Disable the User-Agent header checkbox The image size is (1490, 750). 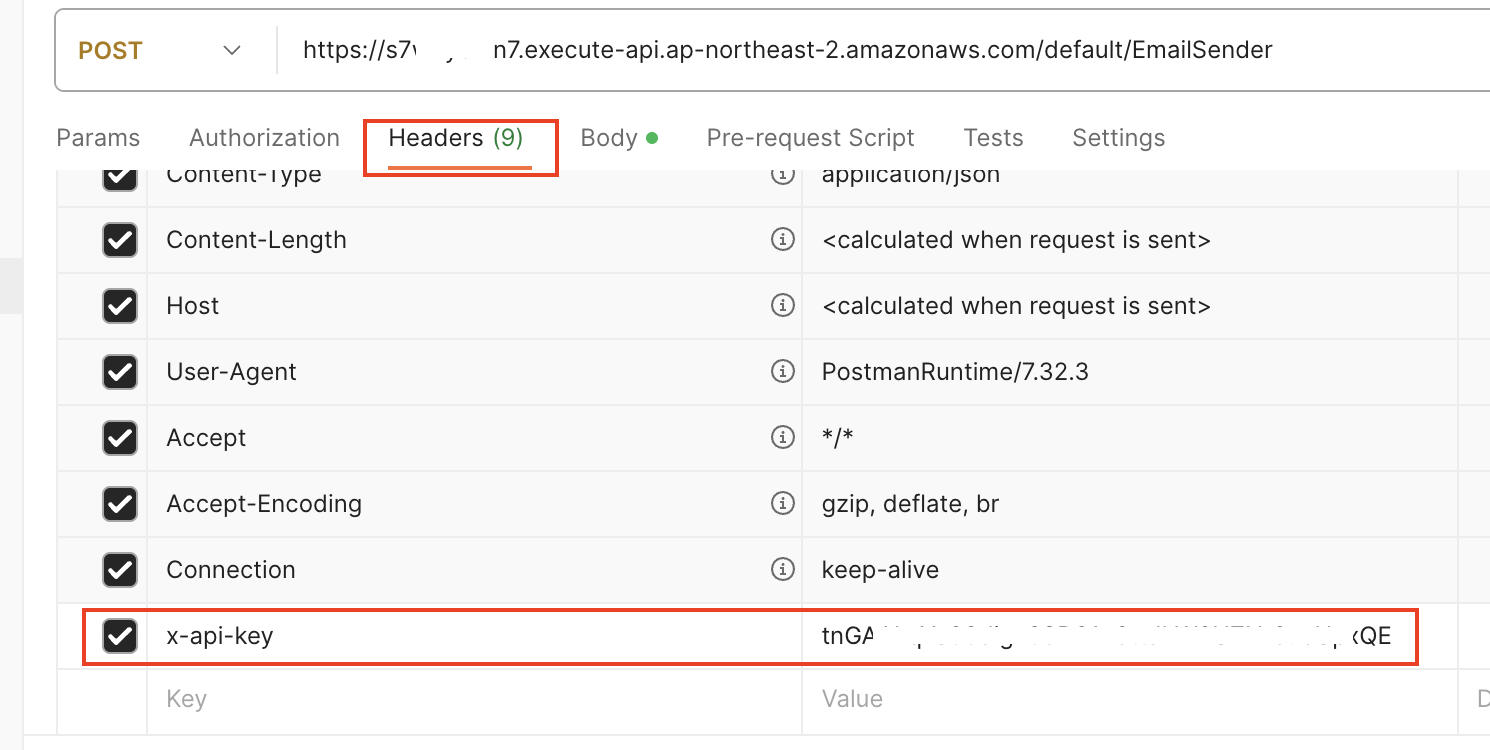pyautogui.click(x=120, y=372)
